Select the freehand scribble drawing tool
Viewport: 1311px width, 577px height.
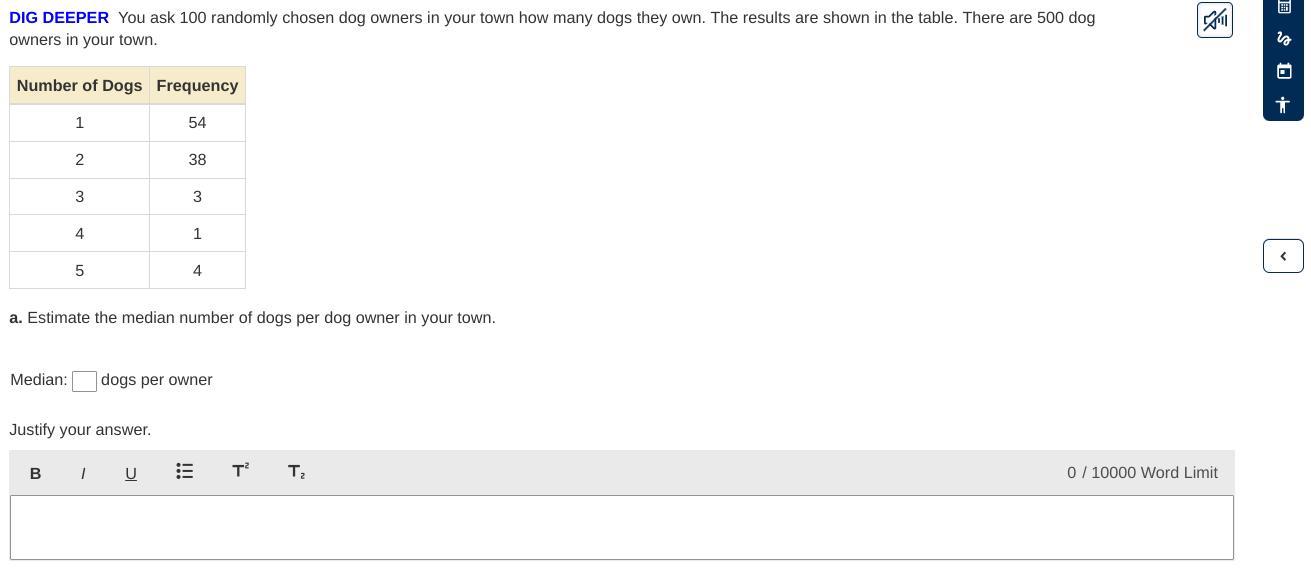click(1284, 39)
